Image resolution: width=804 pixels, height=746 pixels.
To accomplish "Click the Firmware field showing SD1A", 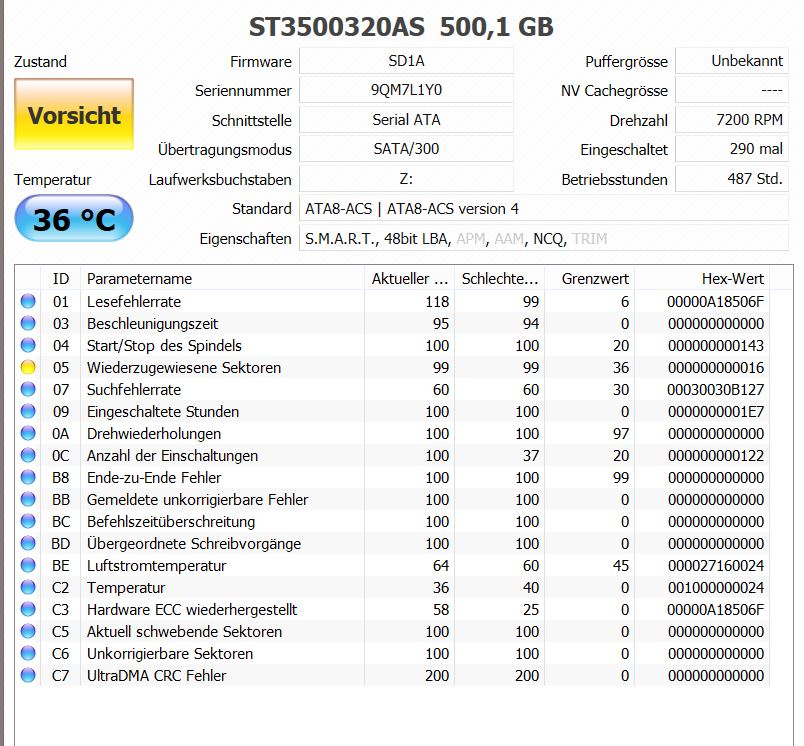I will [406, 61].
